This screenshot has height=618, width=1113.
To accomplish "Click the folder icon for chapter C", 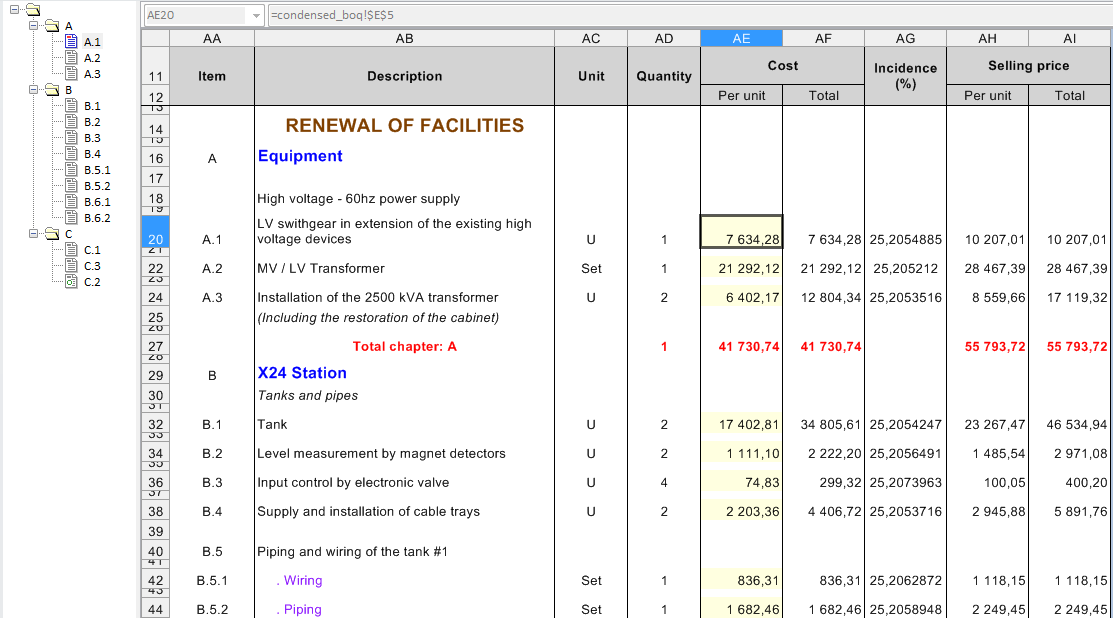I will click(53, 234).
